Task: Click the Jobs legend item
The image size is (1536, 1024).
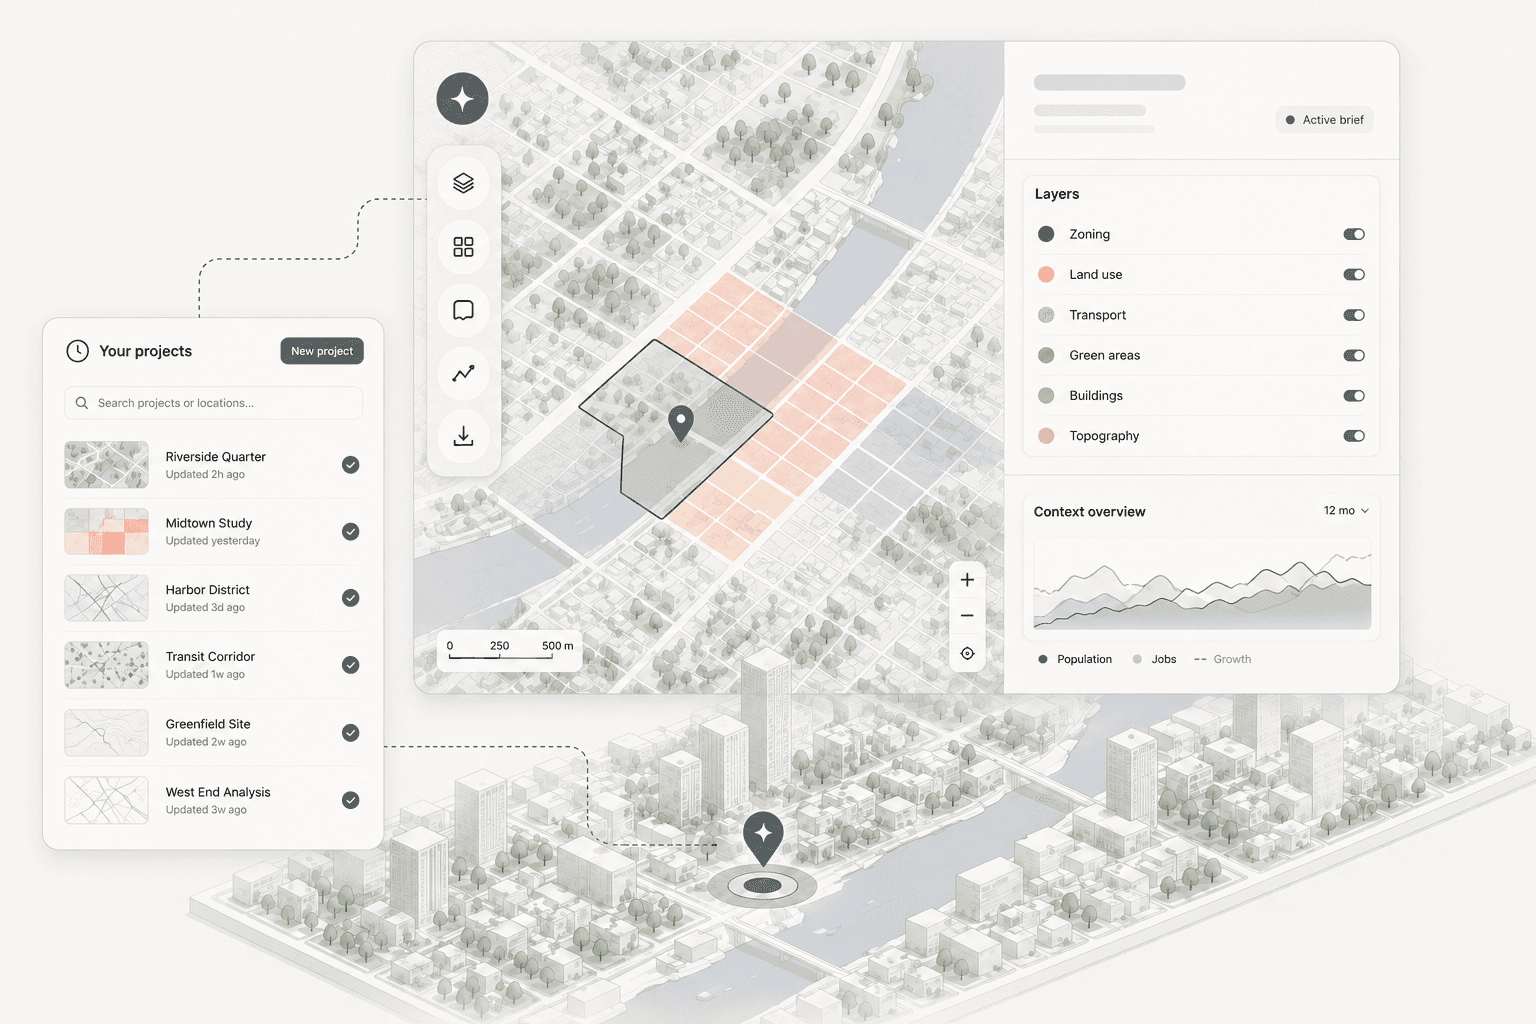Action: click(1154, 659)
